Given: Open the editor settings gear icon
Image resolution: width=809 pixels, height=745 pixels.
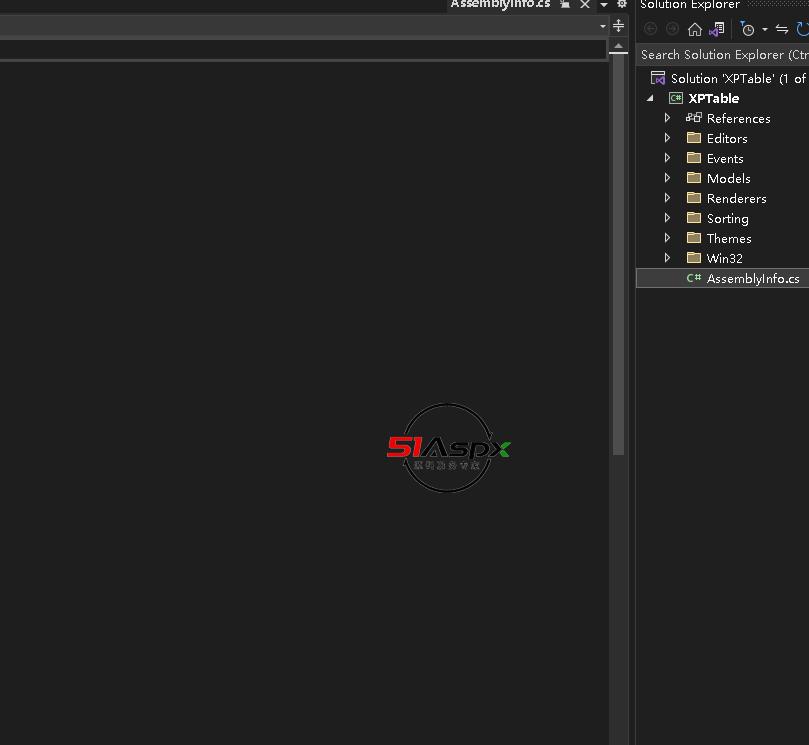Looking at the screenshot, I should pos(621,5).
